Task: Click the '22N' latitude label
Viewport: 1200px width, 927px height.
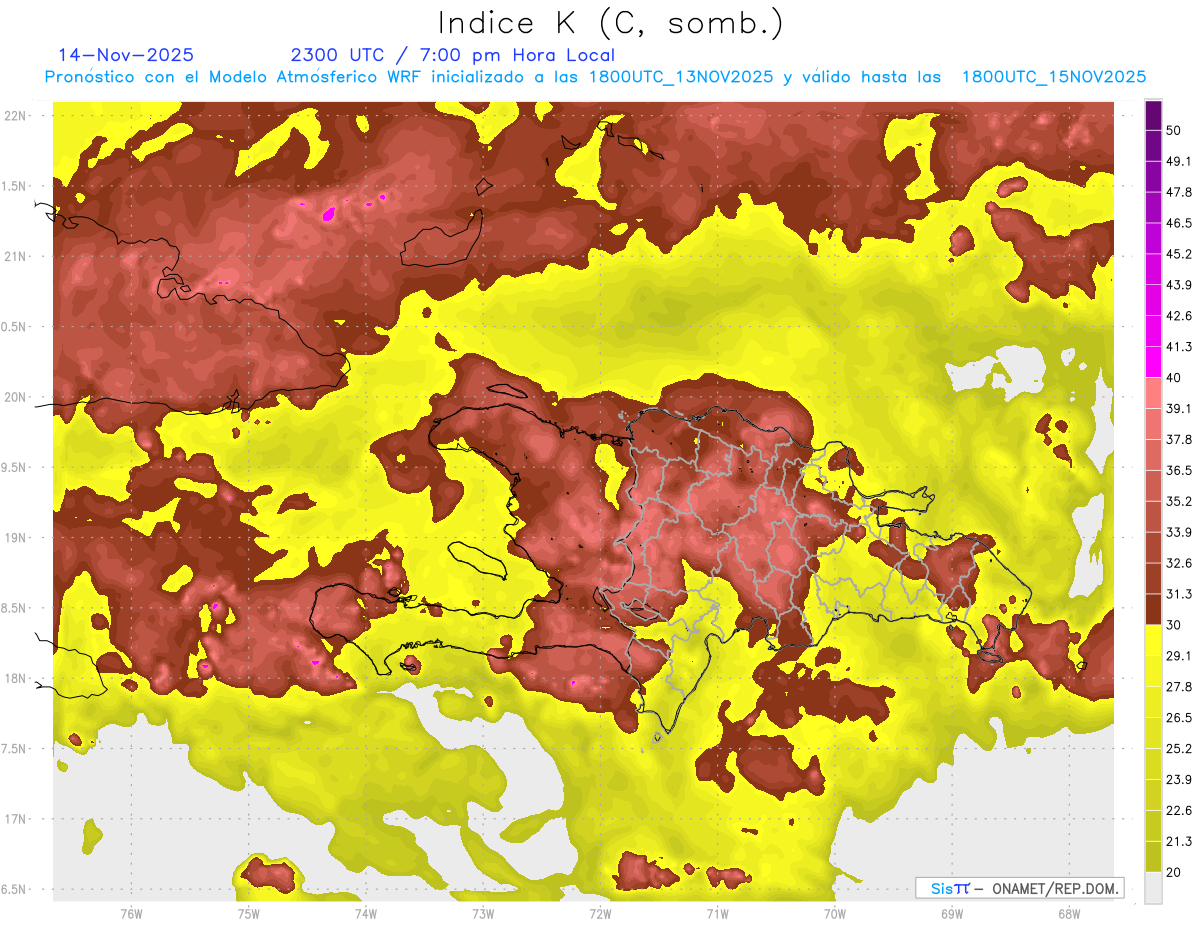Action: pyautogui.click(x=17, y=116)
